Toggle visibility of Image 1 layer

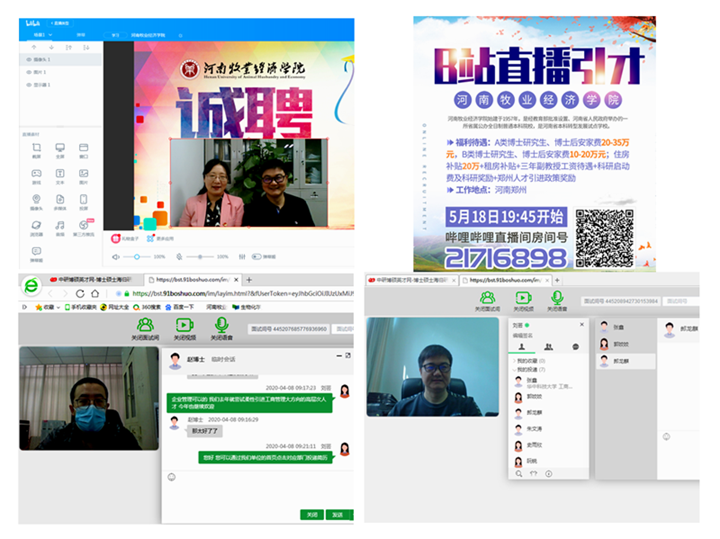(x=29, y=72)
